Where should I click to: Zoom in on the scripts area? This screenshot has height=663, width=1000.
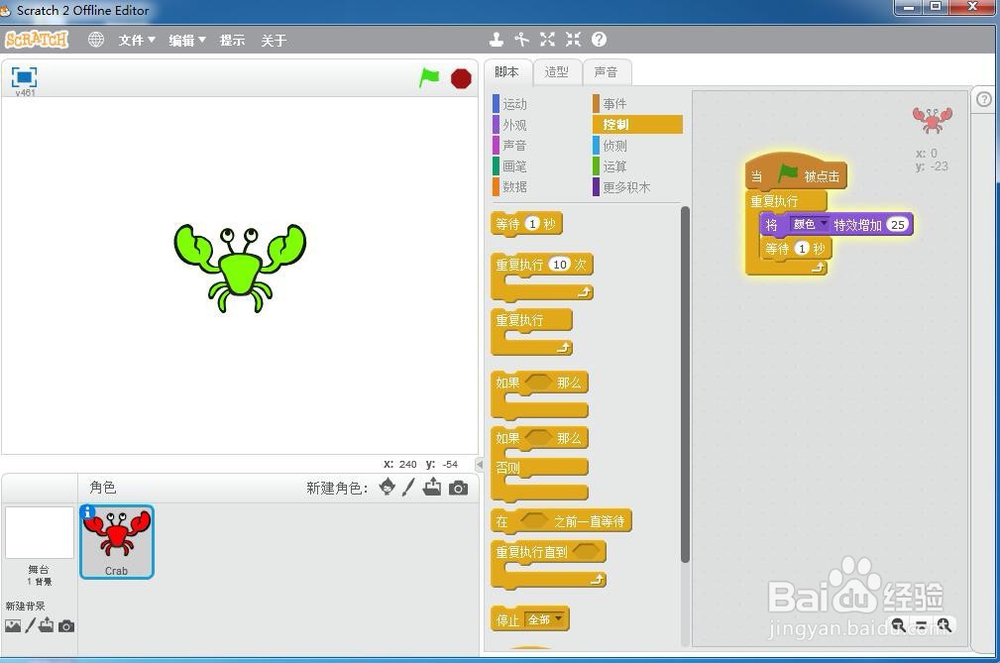pyautogui.click(x=944, y=625)
